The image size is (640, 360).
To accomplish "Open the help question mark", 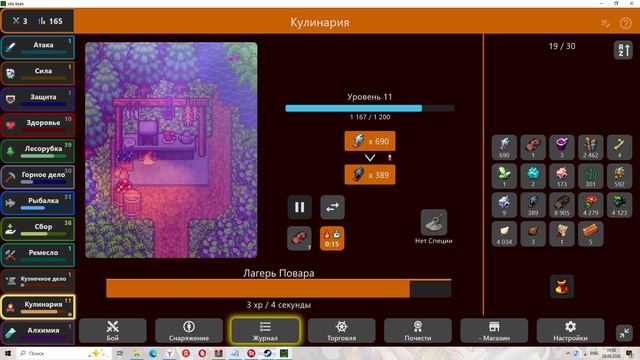I will 625,23.
